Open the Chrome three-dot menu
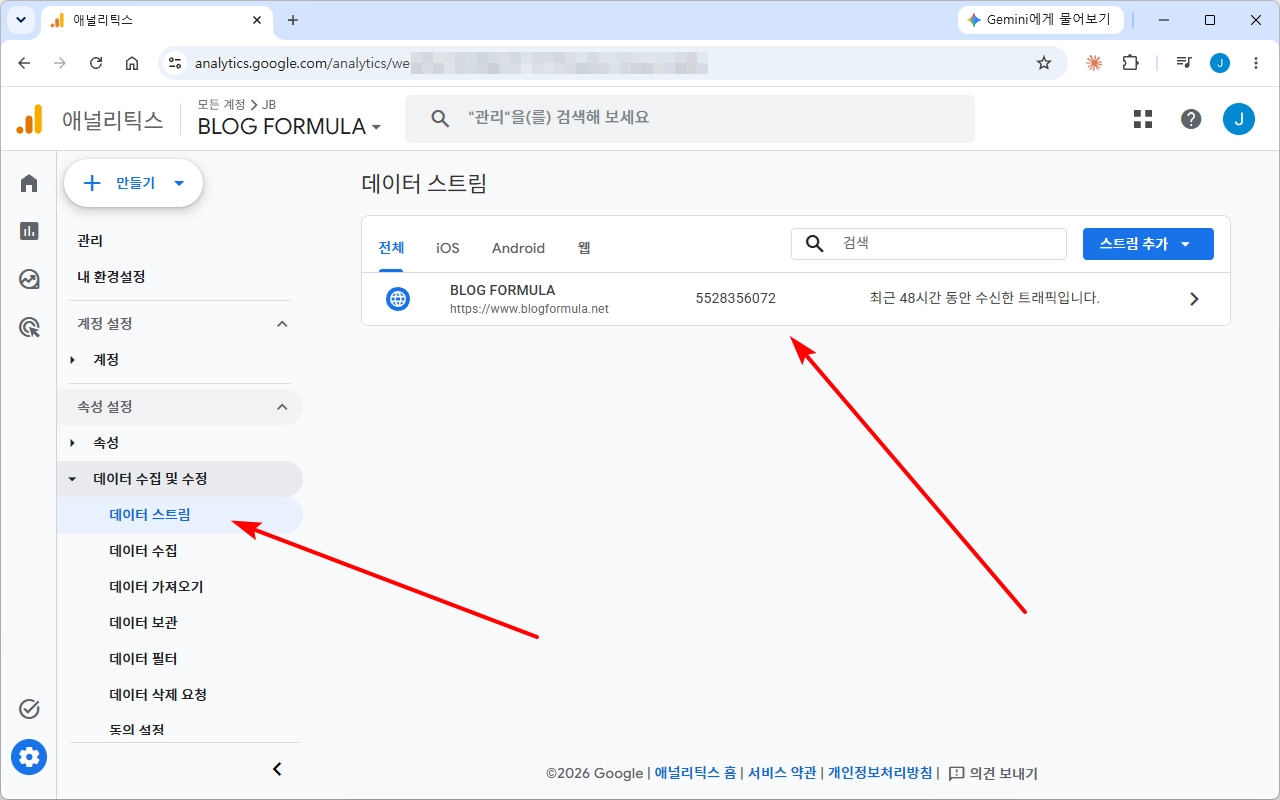1280x800 pixels. pyautogui.click(x=1256, y=63)
